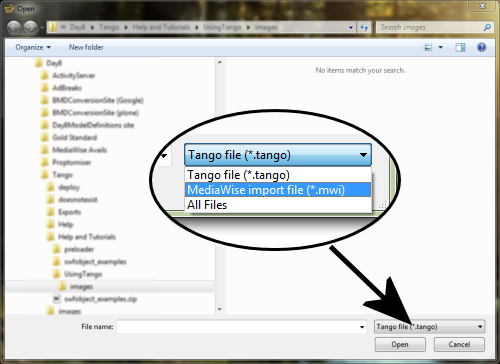
Task: Select Help and Tutorials in the address path
Action: coord(161,27)
